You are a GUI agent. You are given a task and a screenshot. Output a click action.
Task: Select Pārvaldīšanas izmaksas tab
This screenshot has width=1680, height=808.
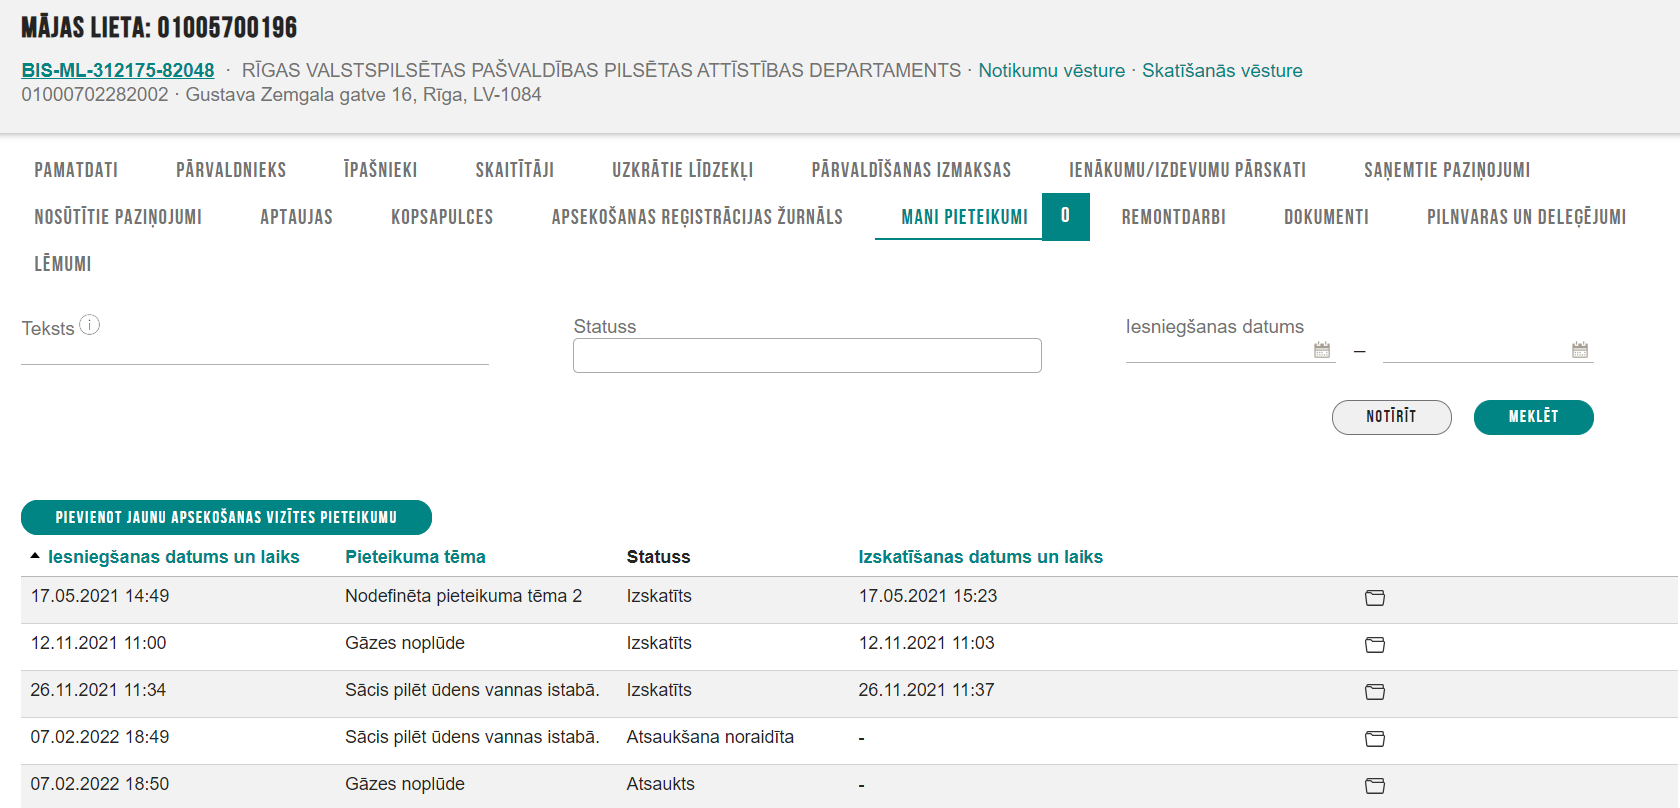click(911, 170)
